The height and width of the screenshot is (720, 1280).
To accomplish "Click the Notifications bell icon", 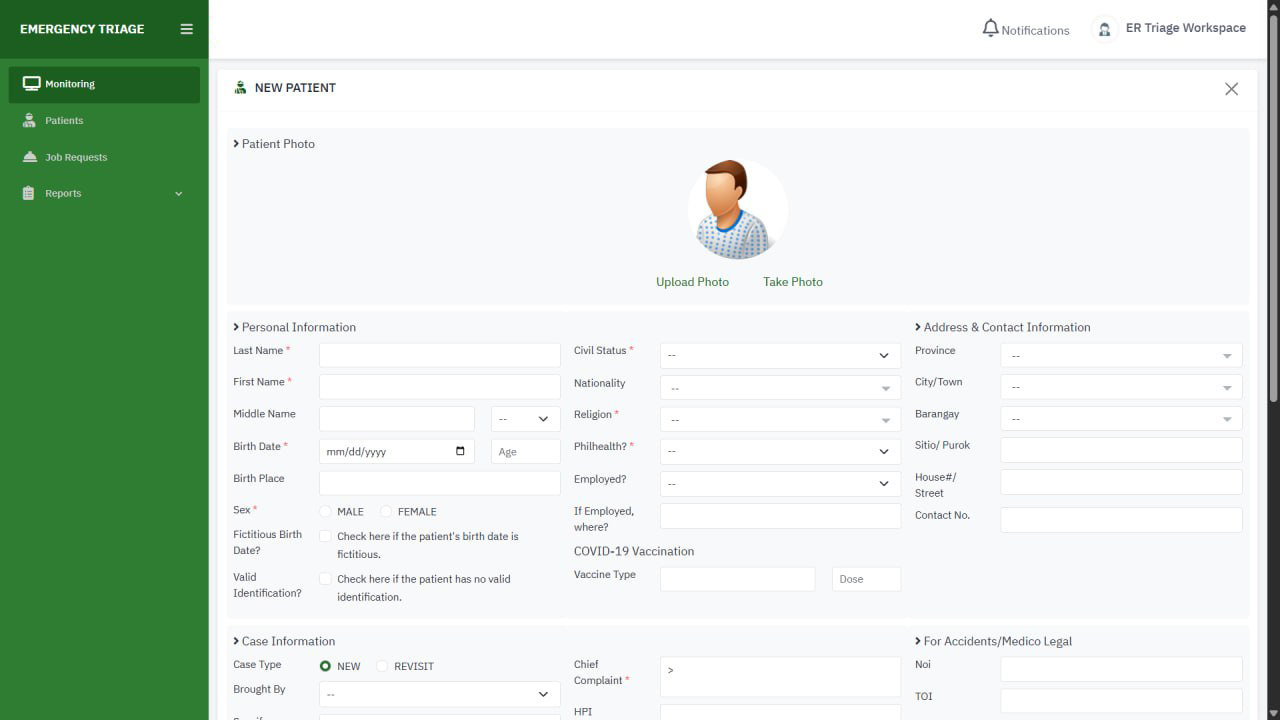I will (990, 29).
